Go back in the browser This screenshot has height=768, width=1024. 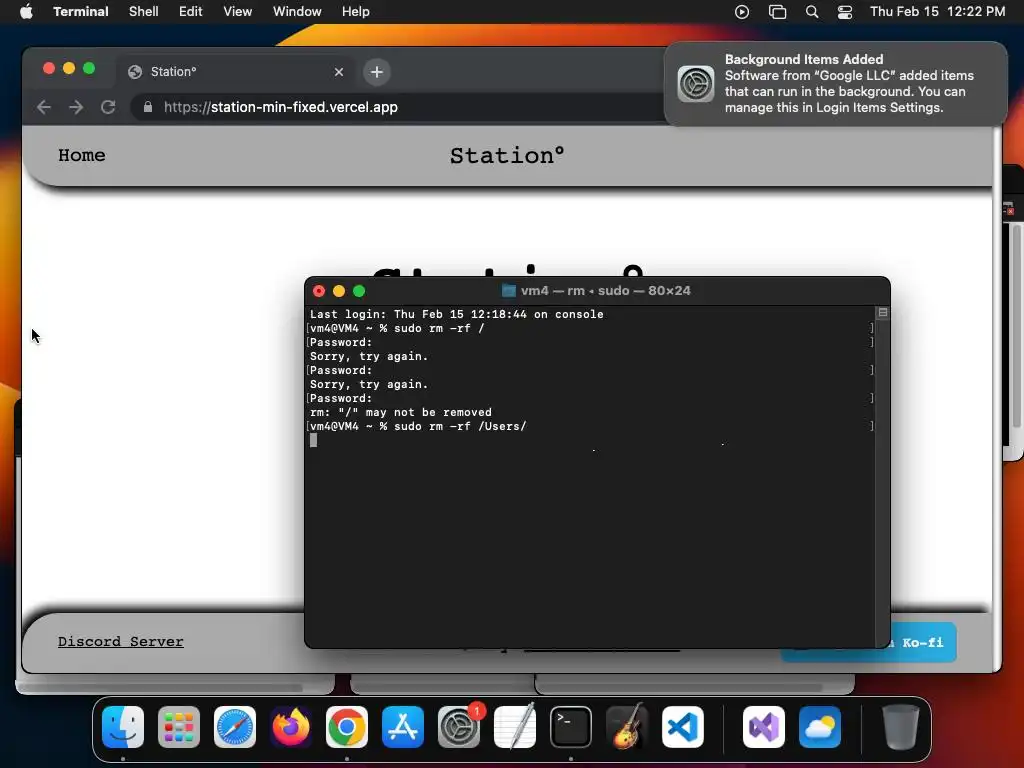click(44, 107)
